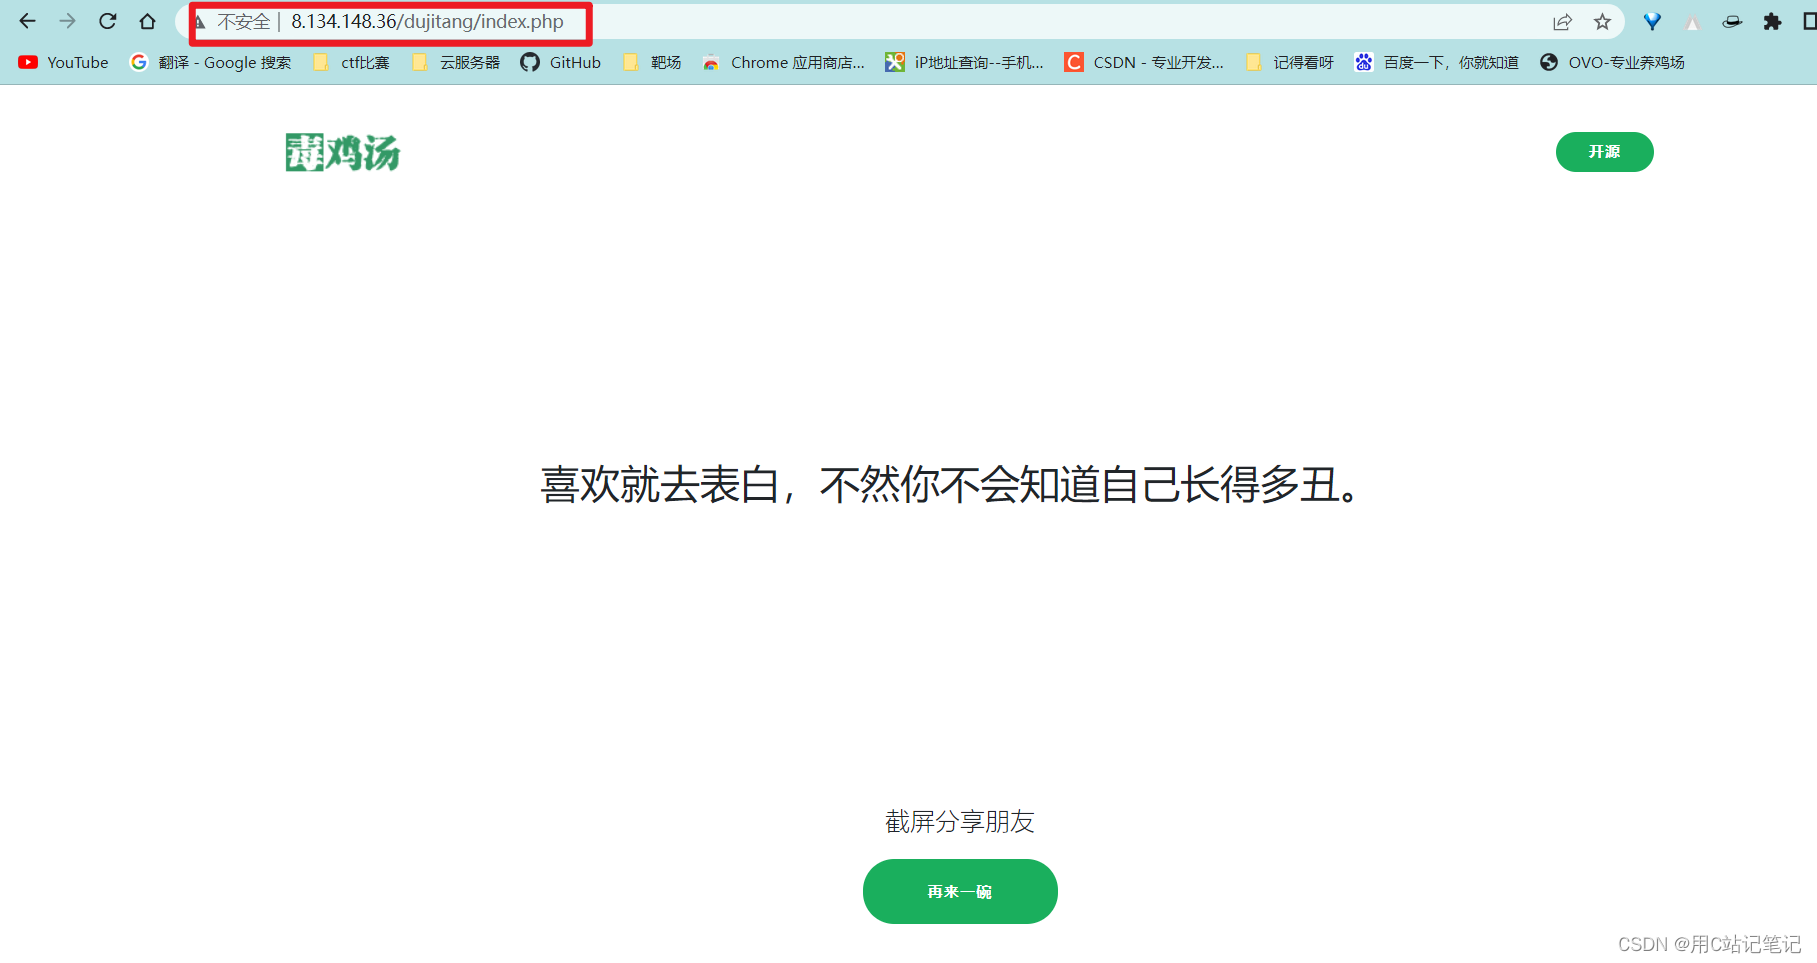Bookmark this page with the star icon
The image size is (1817, 963).
[1602, 22]
